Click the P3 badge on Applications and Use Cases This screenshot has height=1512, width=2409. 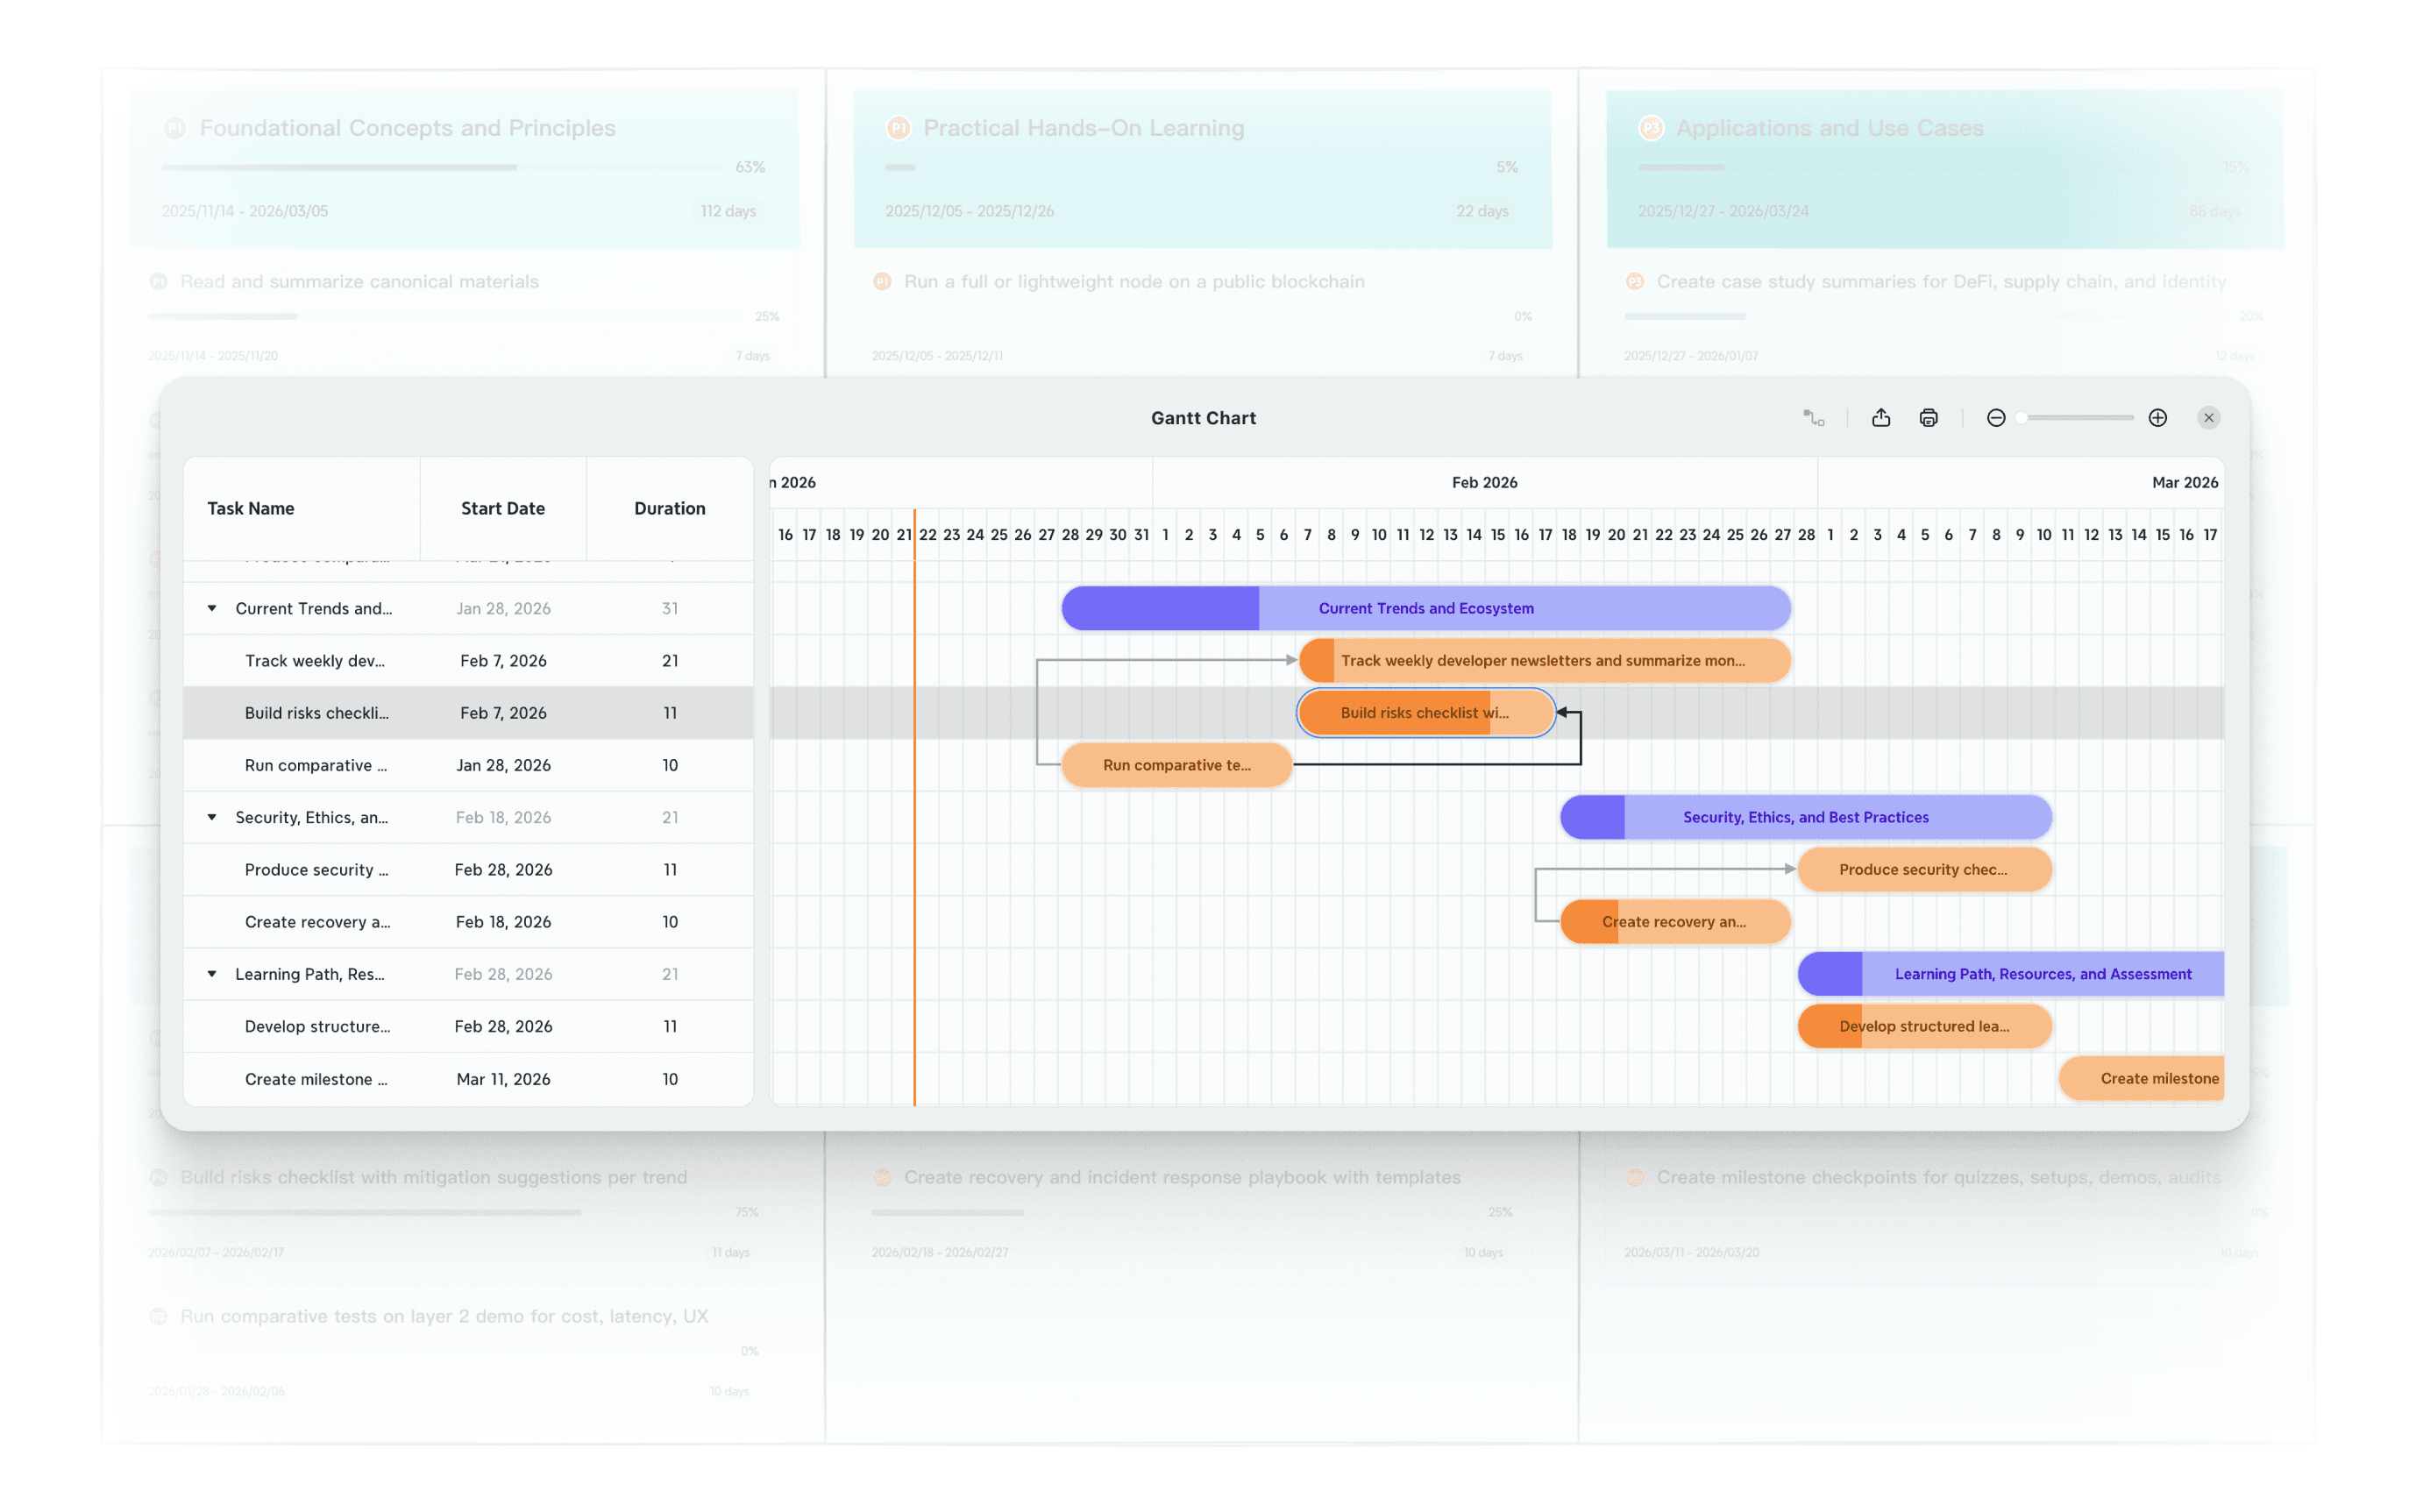(x=1650, y=128)
